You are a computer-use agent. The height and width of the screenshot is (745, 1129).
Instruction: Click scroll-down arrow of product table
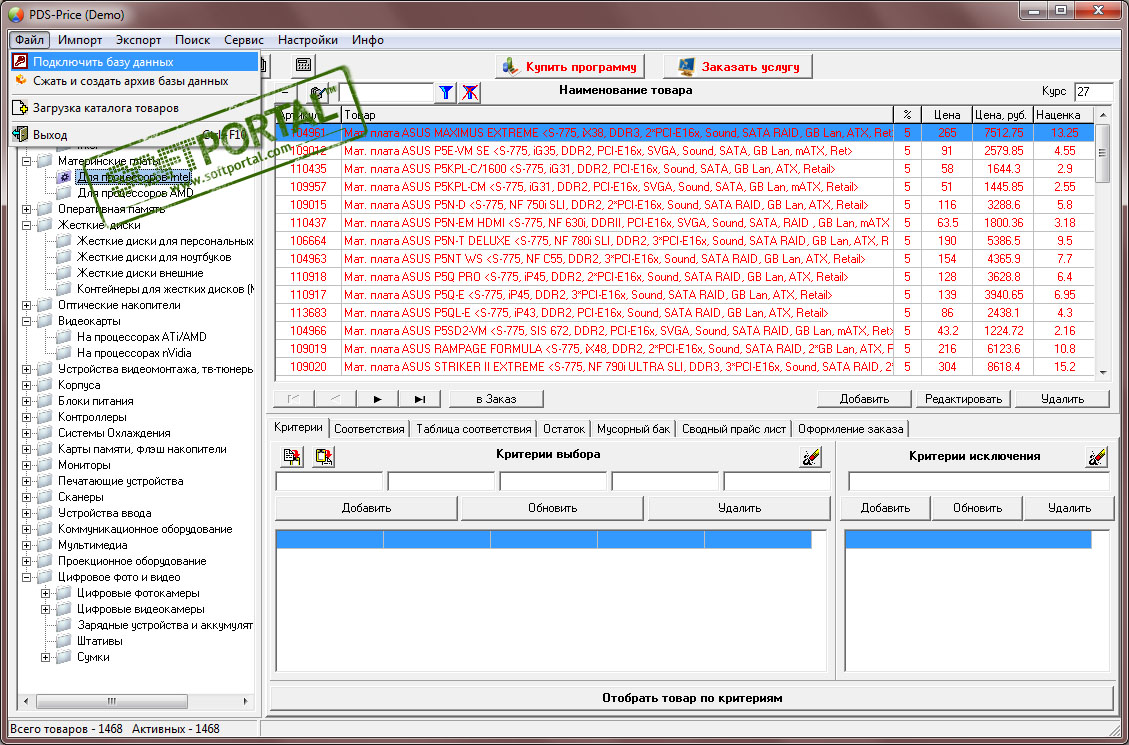pyautogui.click(x=1102, y=373)
